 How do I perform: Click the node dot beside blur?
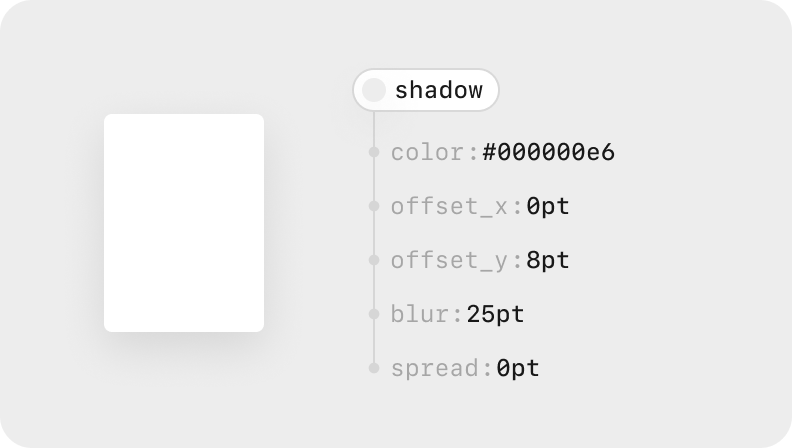(374, 314)
